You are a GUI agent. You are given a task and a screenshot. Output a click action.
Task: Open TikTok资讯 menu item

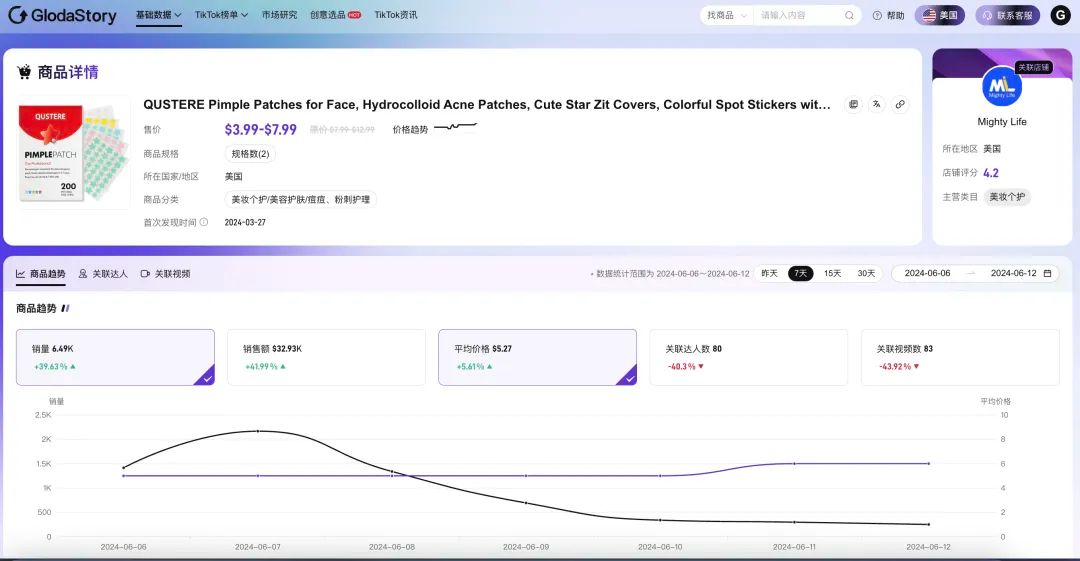(395, 14)
